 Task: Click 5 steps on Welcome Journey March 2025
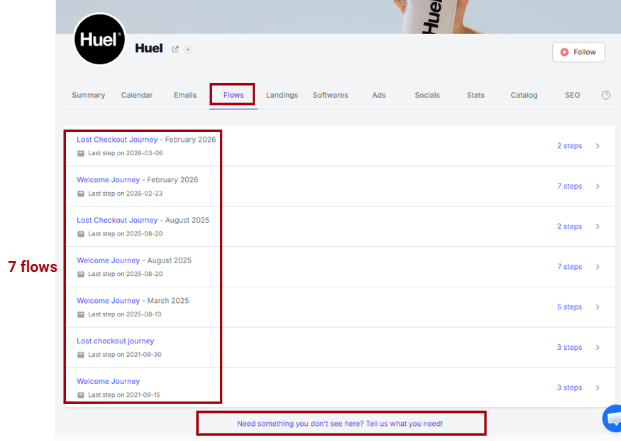570,307
